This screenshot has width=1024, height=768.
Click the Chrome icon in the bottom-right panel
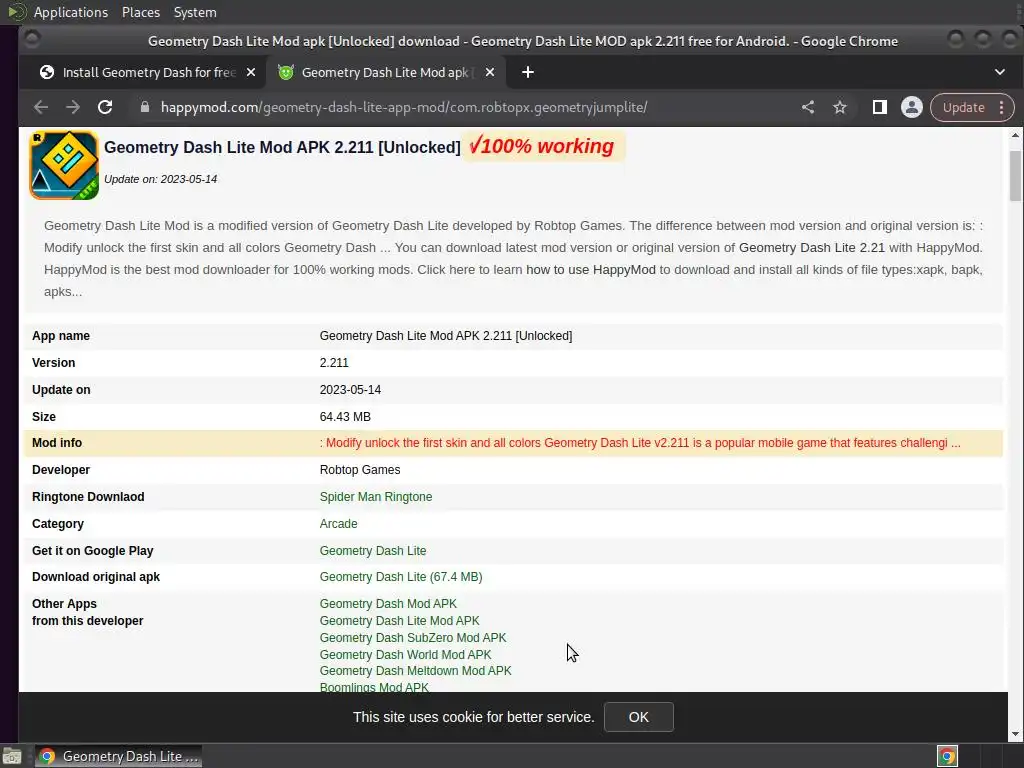[x=947, y=756]
